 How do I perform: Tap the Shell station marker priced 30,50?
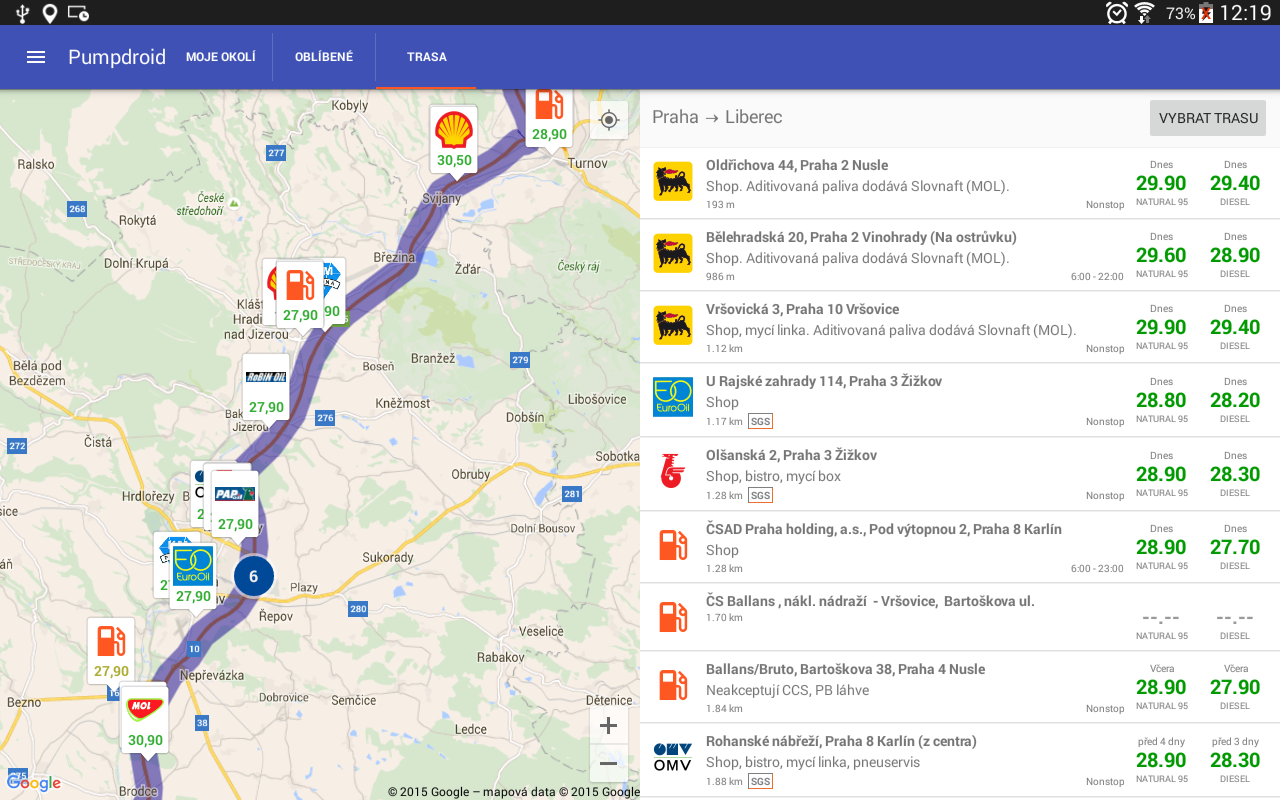pos(454,139)
